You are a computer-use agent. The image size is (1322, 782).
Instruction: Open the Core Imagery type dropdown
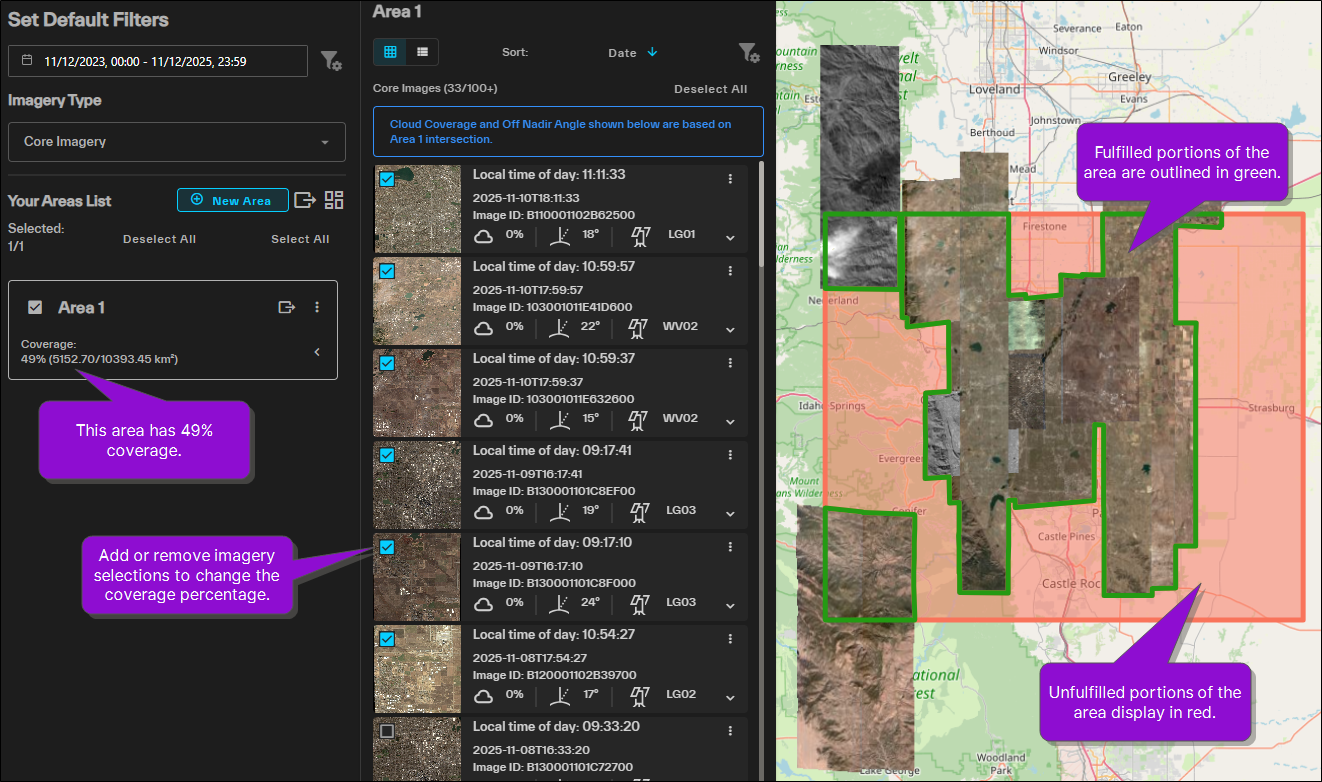click(177, 142)
